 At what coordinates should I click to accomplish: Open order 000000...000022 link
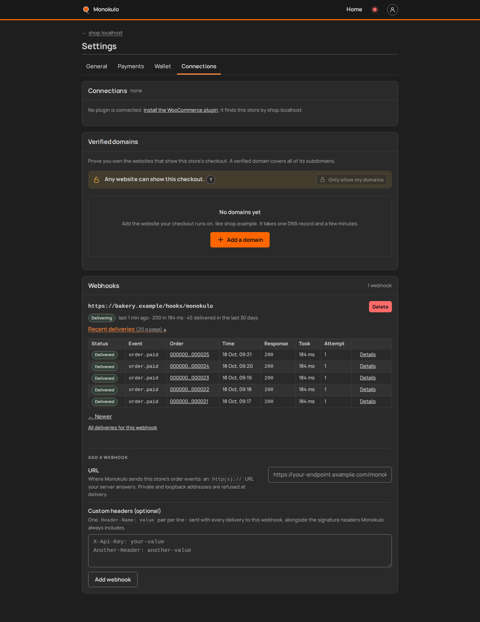tap(189, 390)
